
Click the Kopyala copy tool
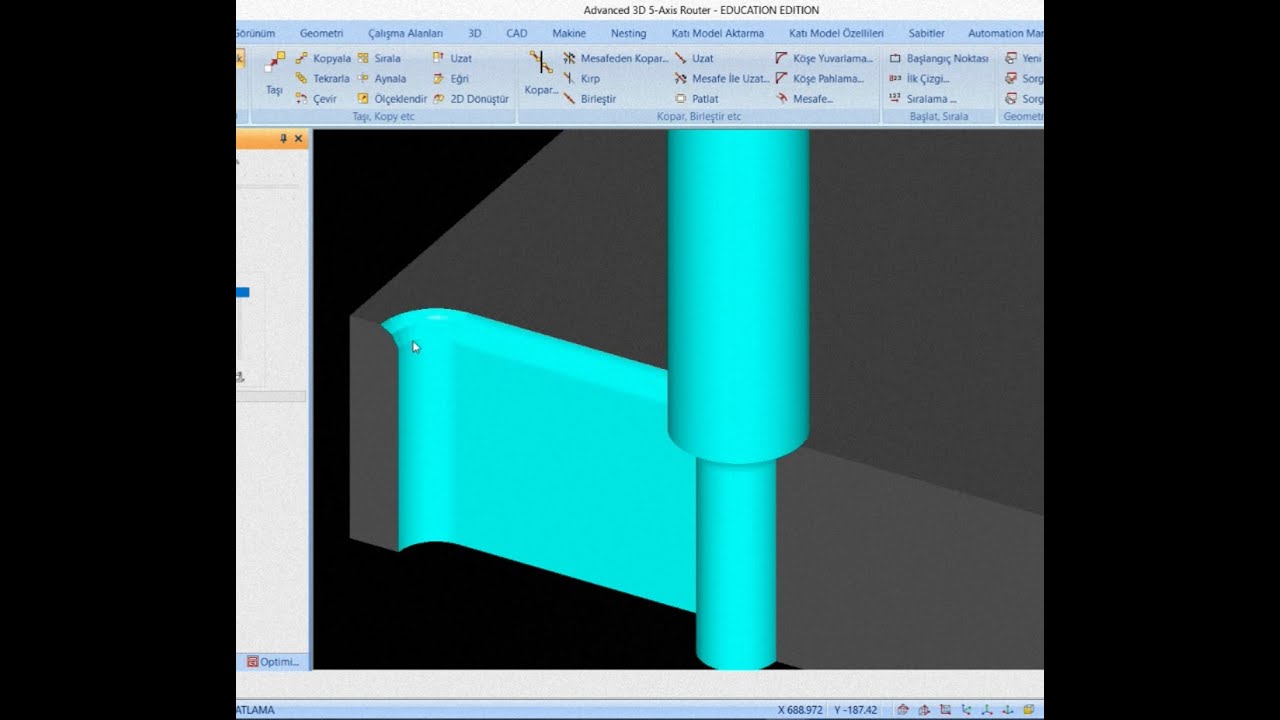coord(322,58)
